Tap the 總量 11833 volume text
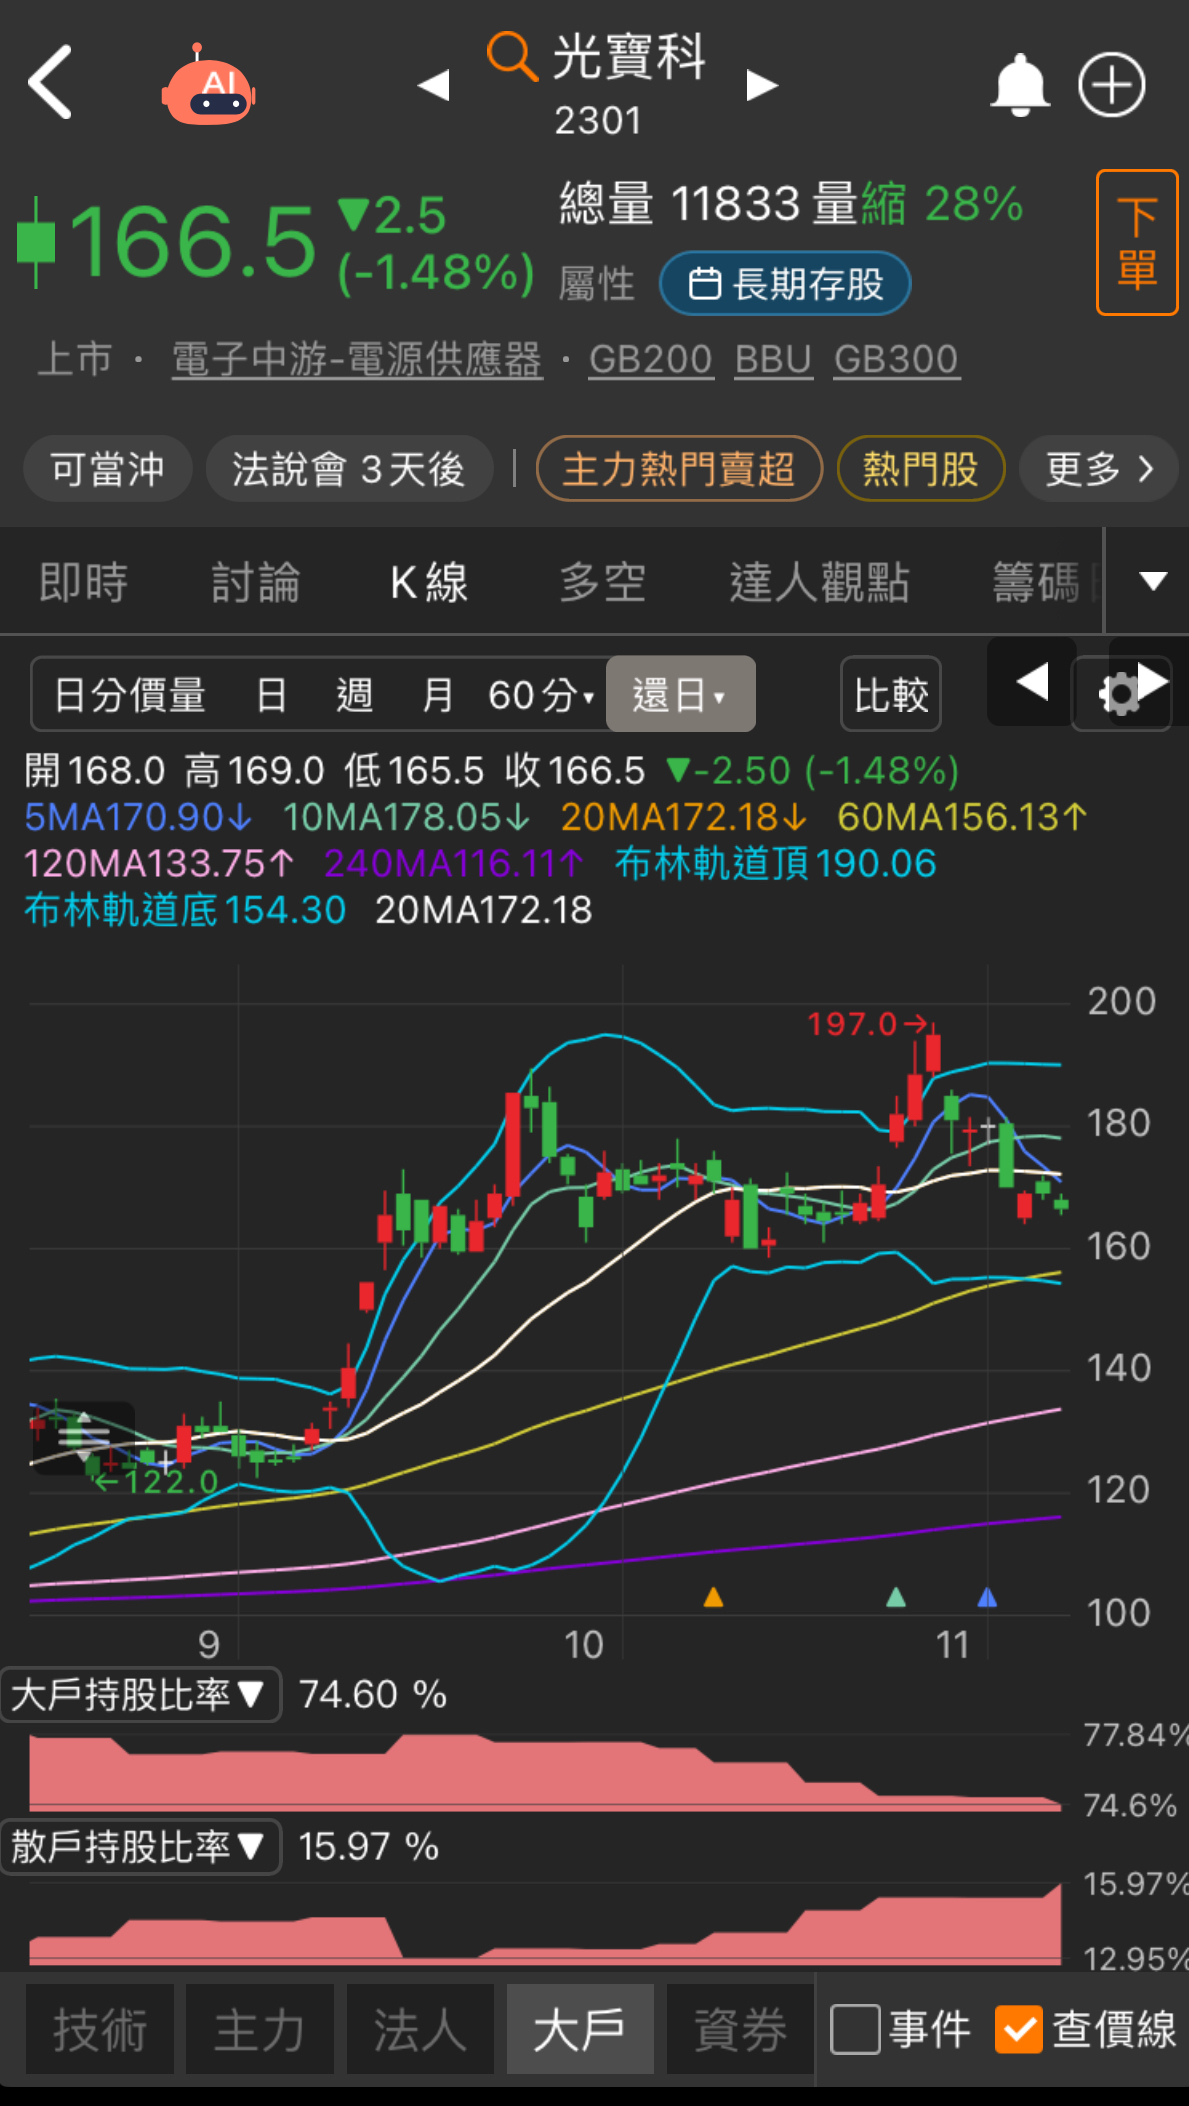1189x2106 pixels. (x=680, y=204)
